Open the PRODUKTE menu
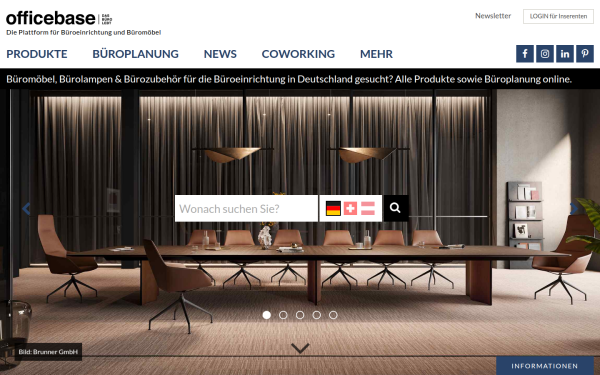 click(37, 54)
